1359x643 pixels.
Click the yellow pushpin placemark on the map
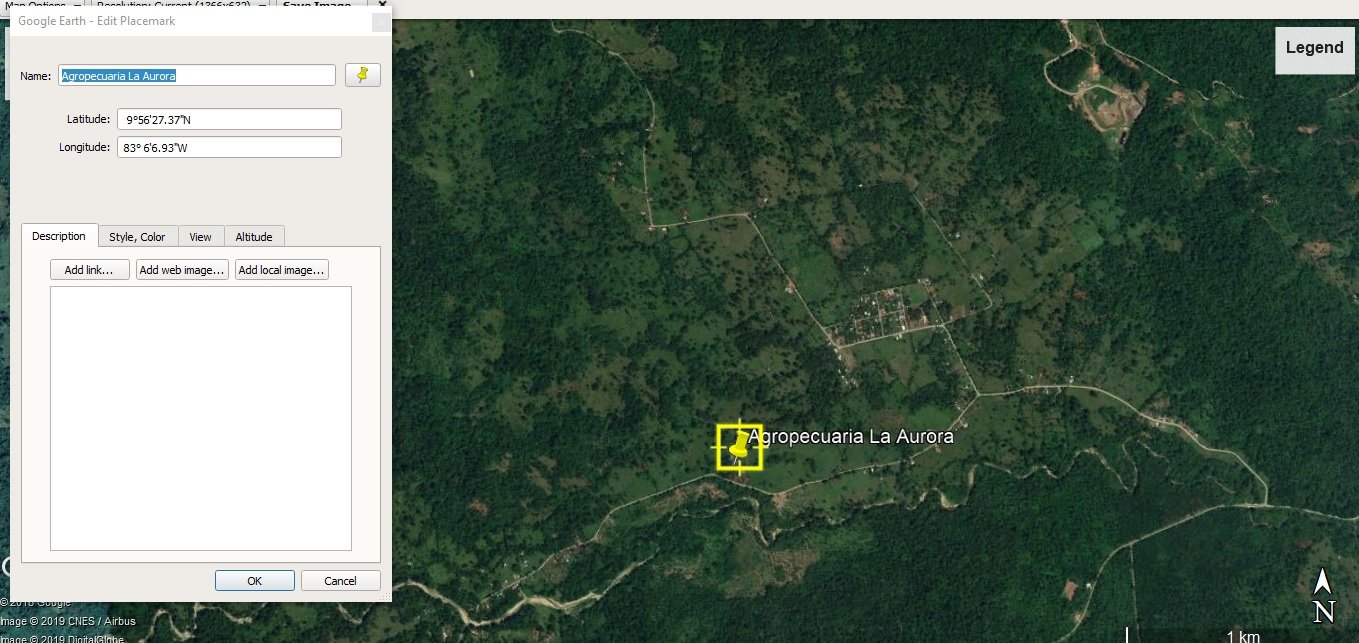739,446
